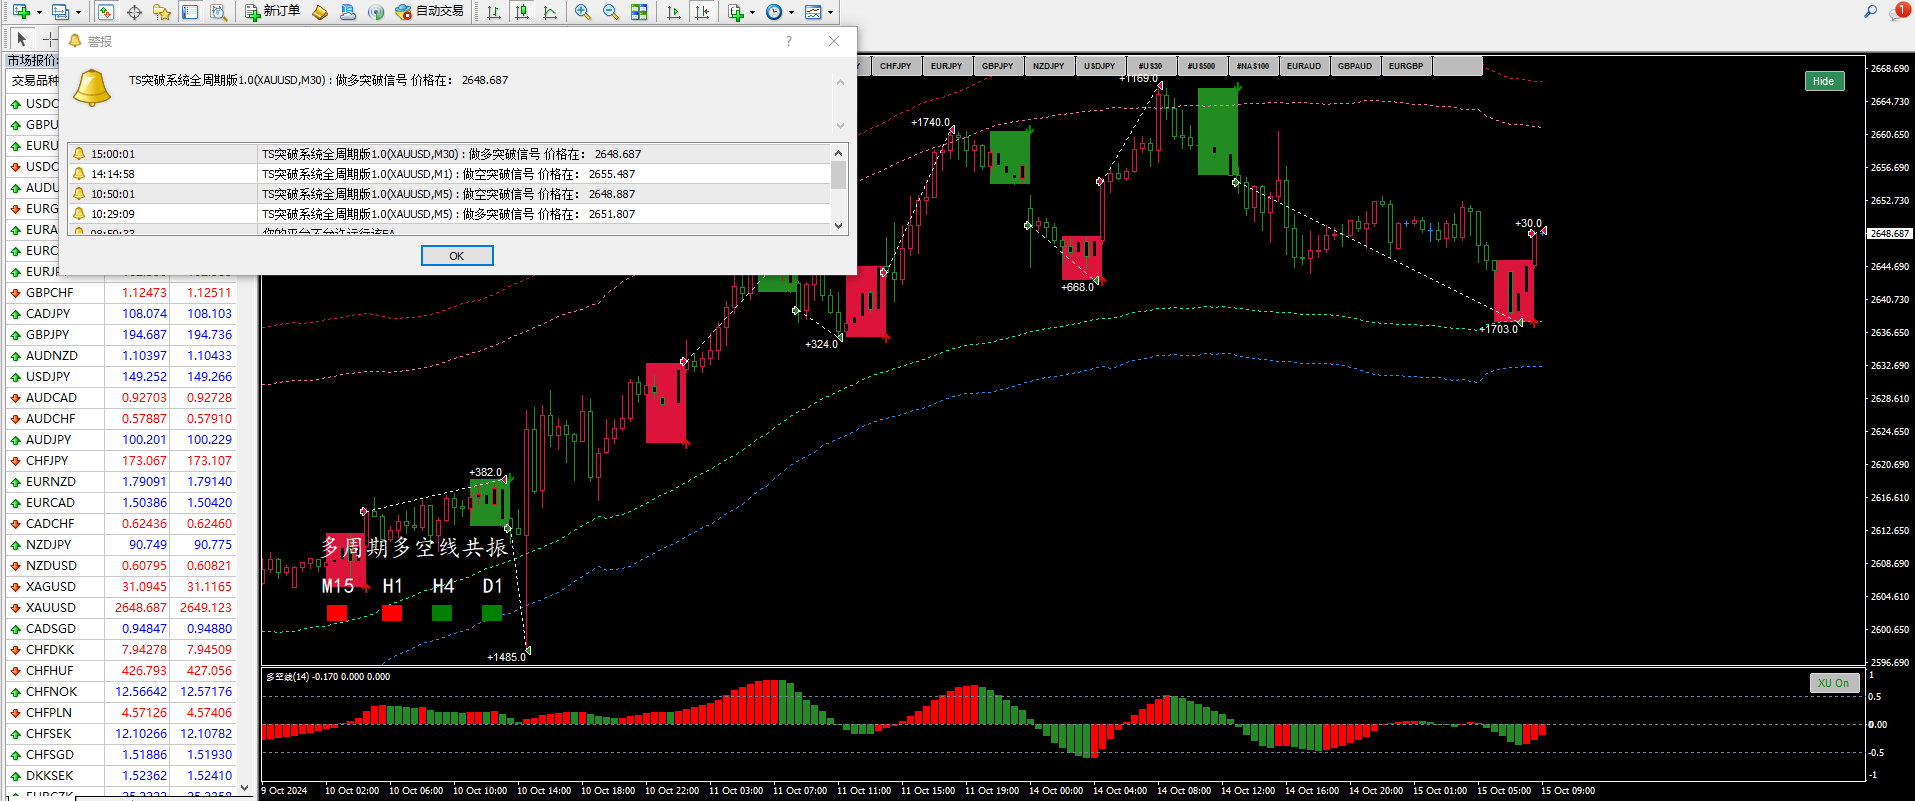
Task: Switch to the NZDJPY chart tab
Action: (x=1049, y=66)
